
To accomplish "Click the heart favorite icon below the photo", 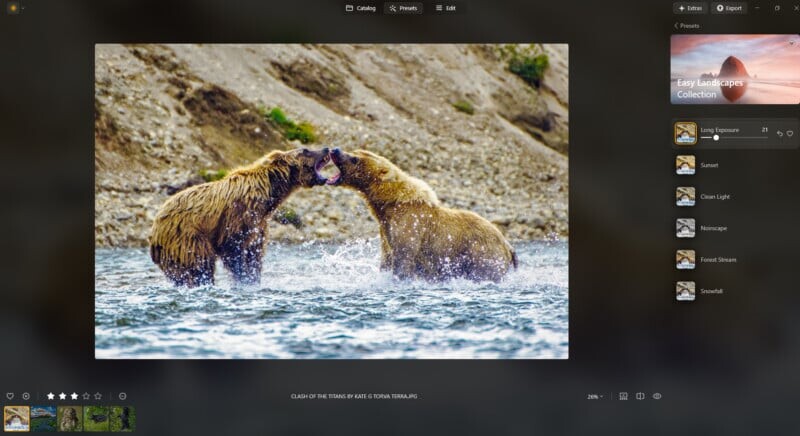I will coord(10,396).
